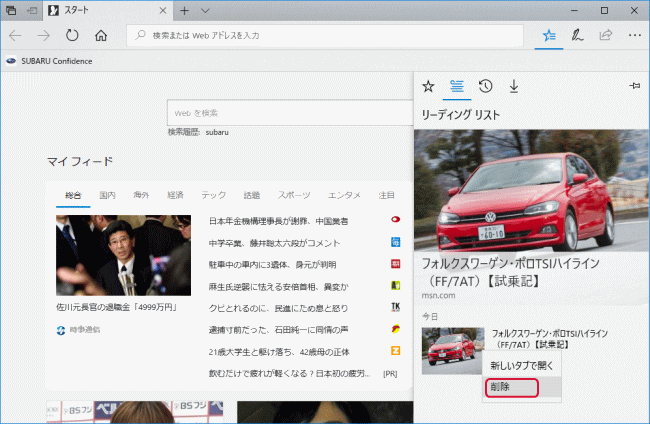Screen dimensions: 650x424
Task: Set aside tabs with the set-aside icon
Action: 32,10
